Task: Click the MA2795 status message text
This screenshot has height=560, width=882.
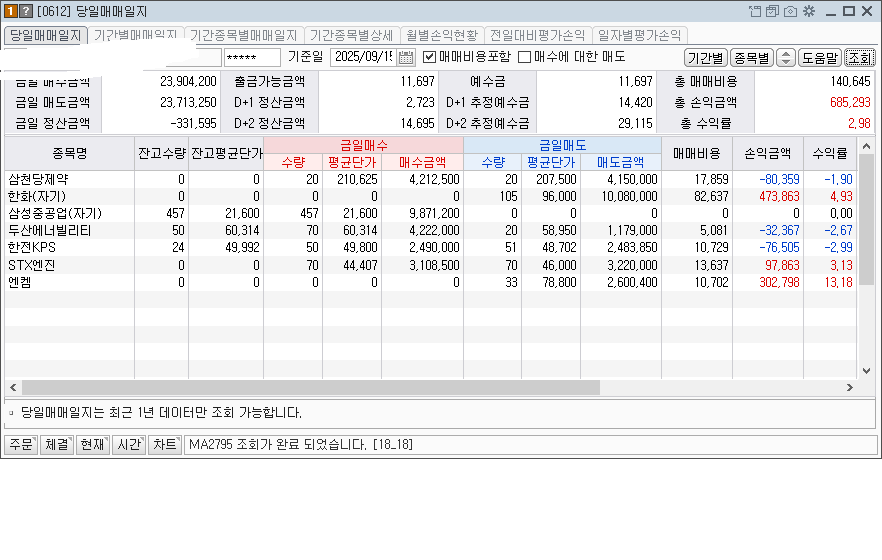Action: pyautogui.click(x=301, y=445)
